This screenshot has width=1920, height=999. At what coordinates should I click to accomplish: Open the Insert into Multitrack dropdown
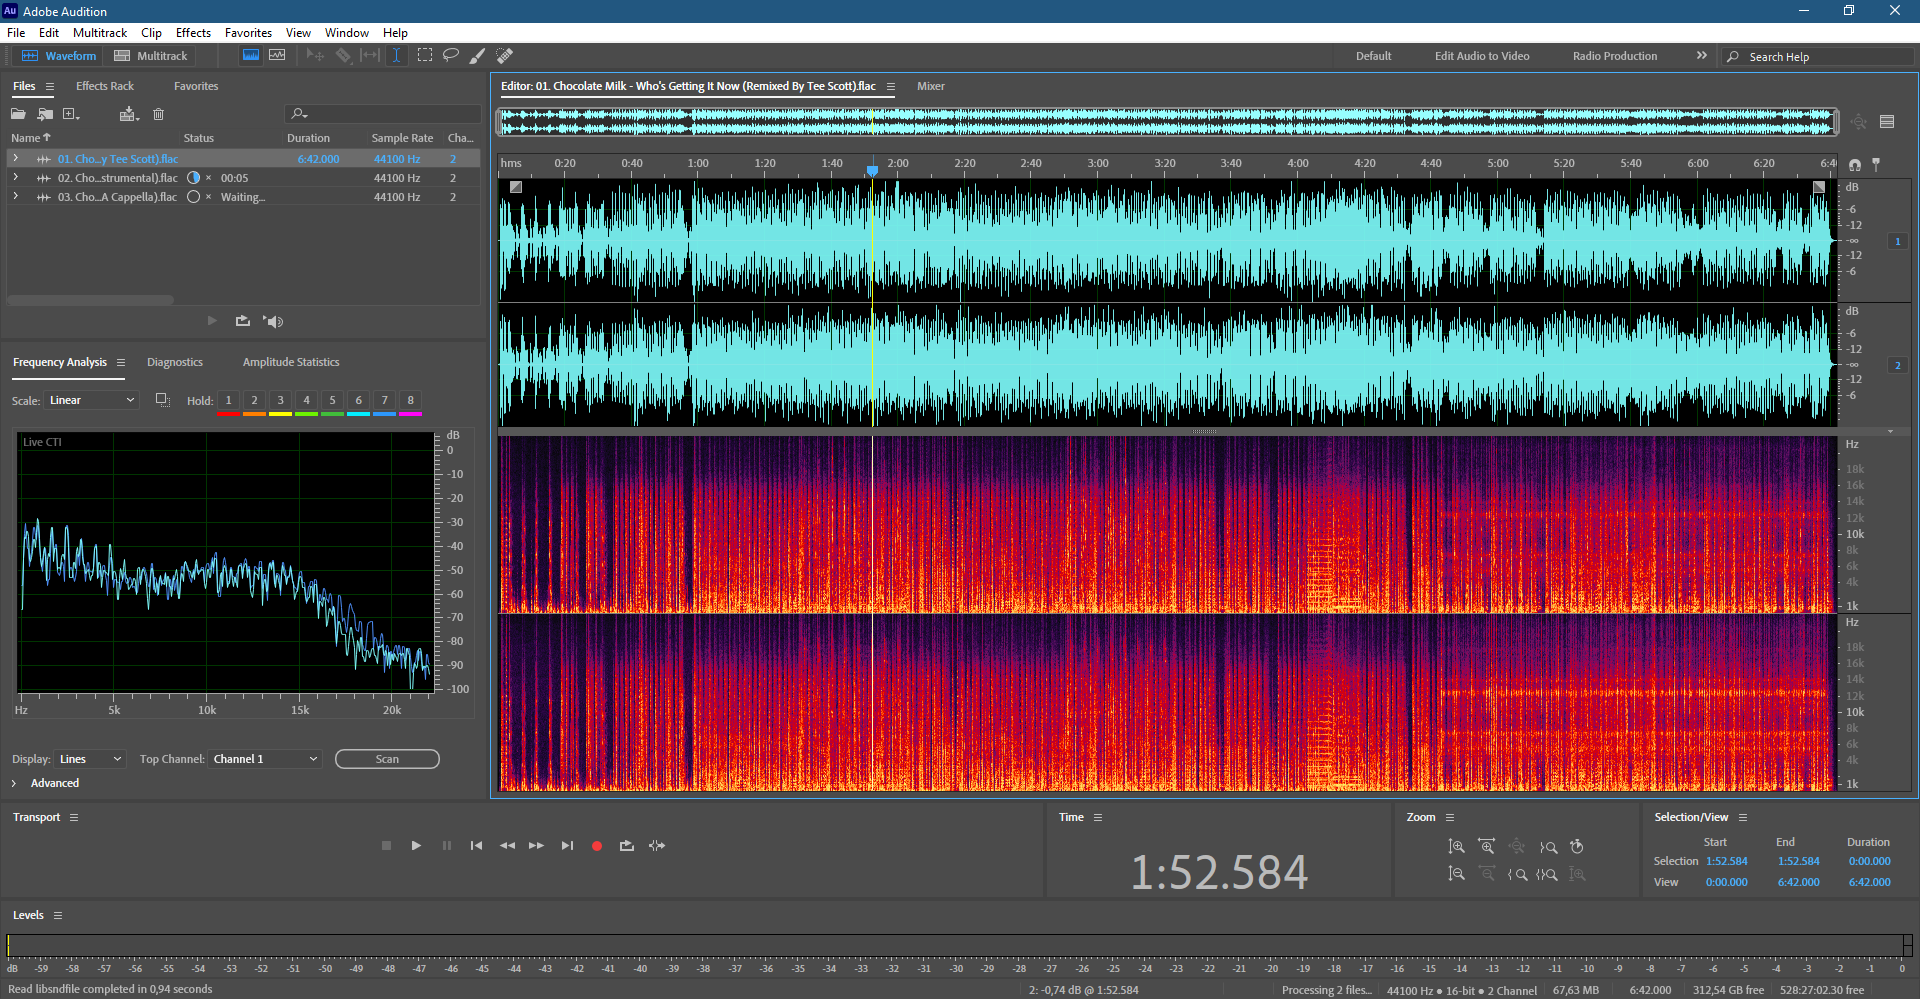tap(128, 114)
